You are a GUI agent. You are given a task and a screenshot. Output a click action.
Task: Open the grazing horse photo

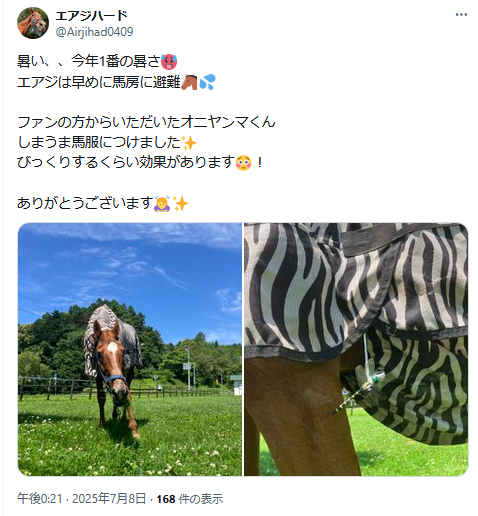(x=130, y=349)
